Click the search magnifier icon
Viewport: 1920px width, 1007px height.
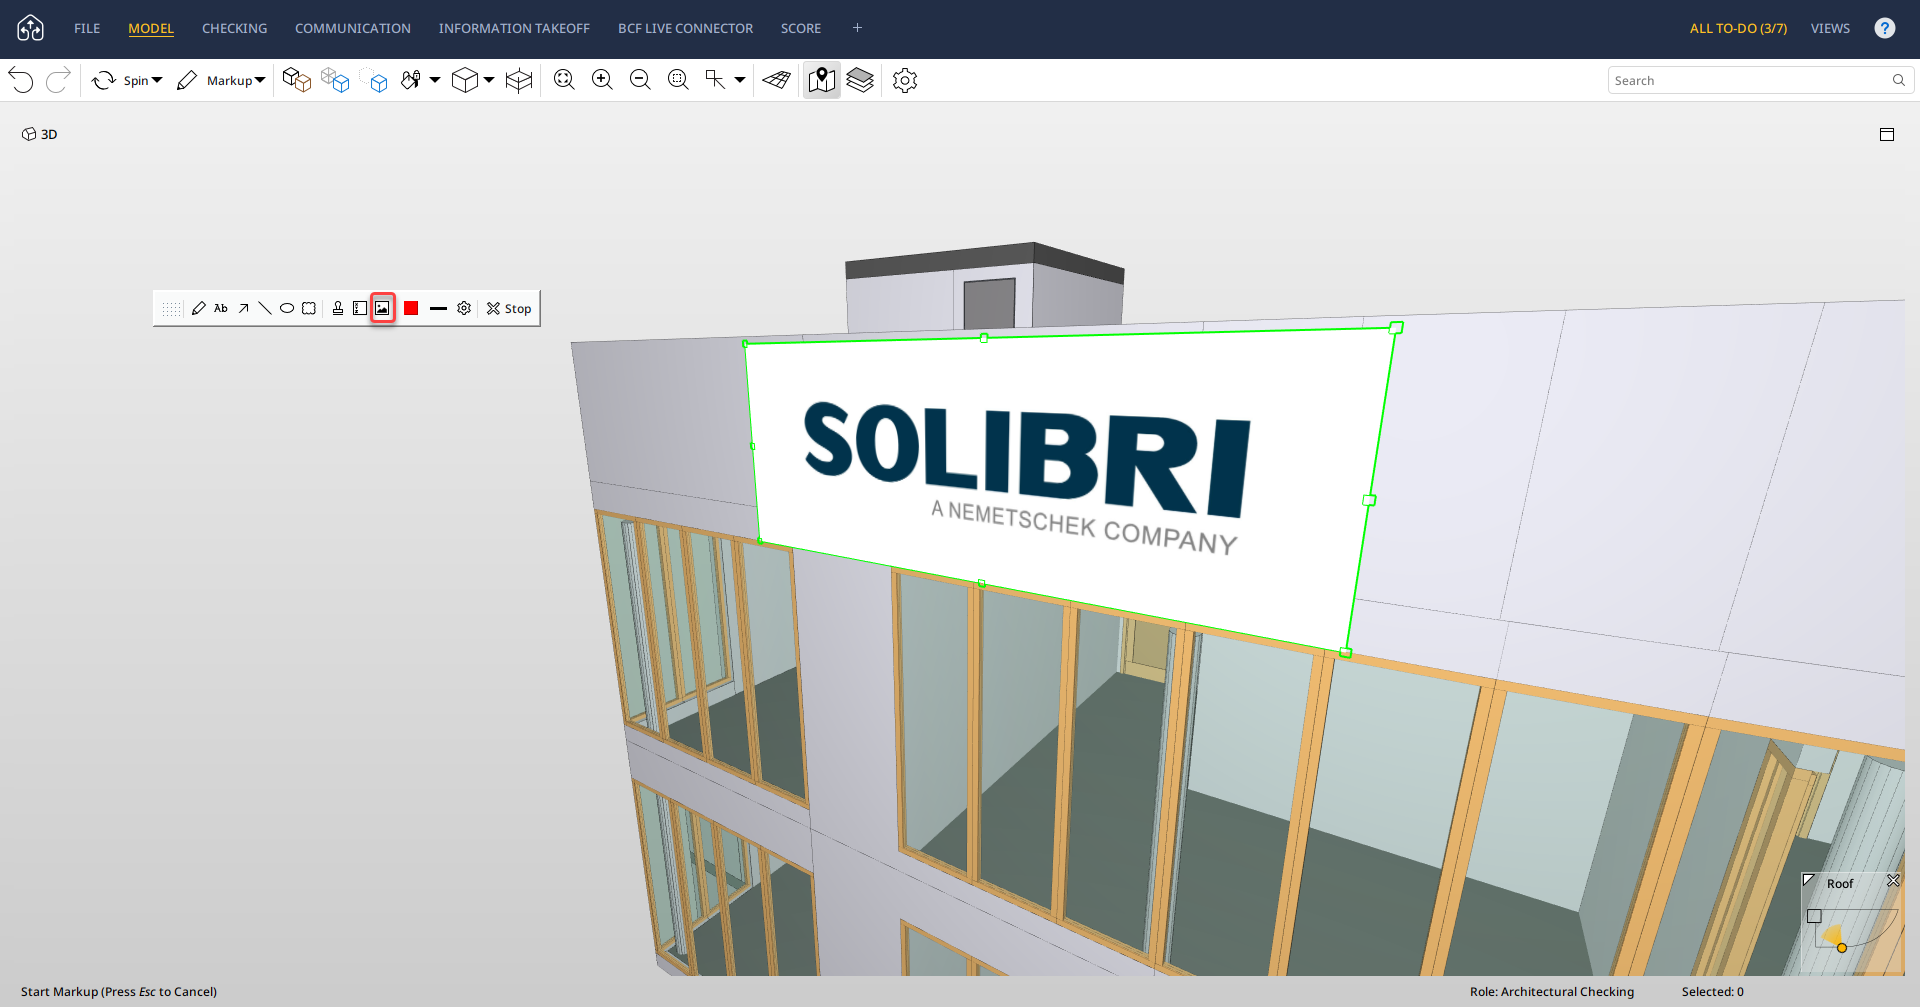1899,80
